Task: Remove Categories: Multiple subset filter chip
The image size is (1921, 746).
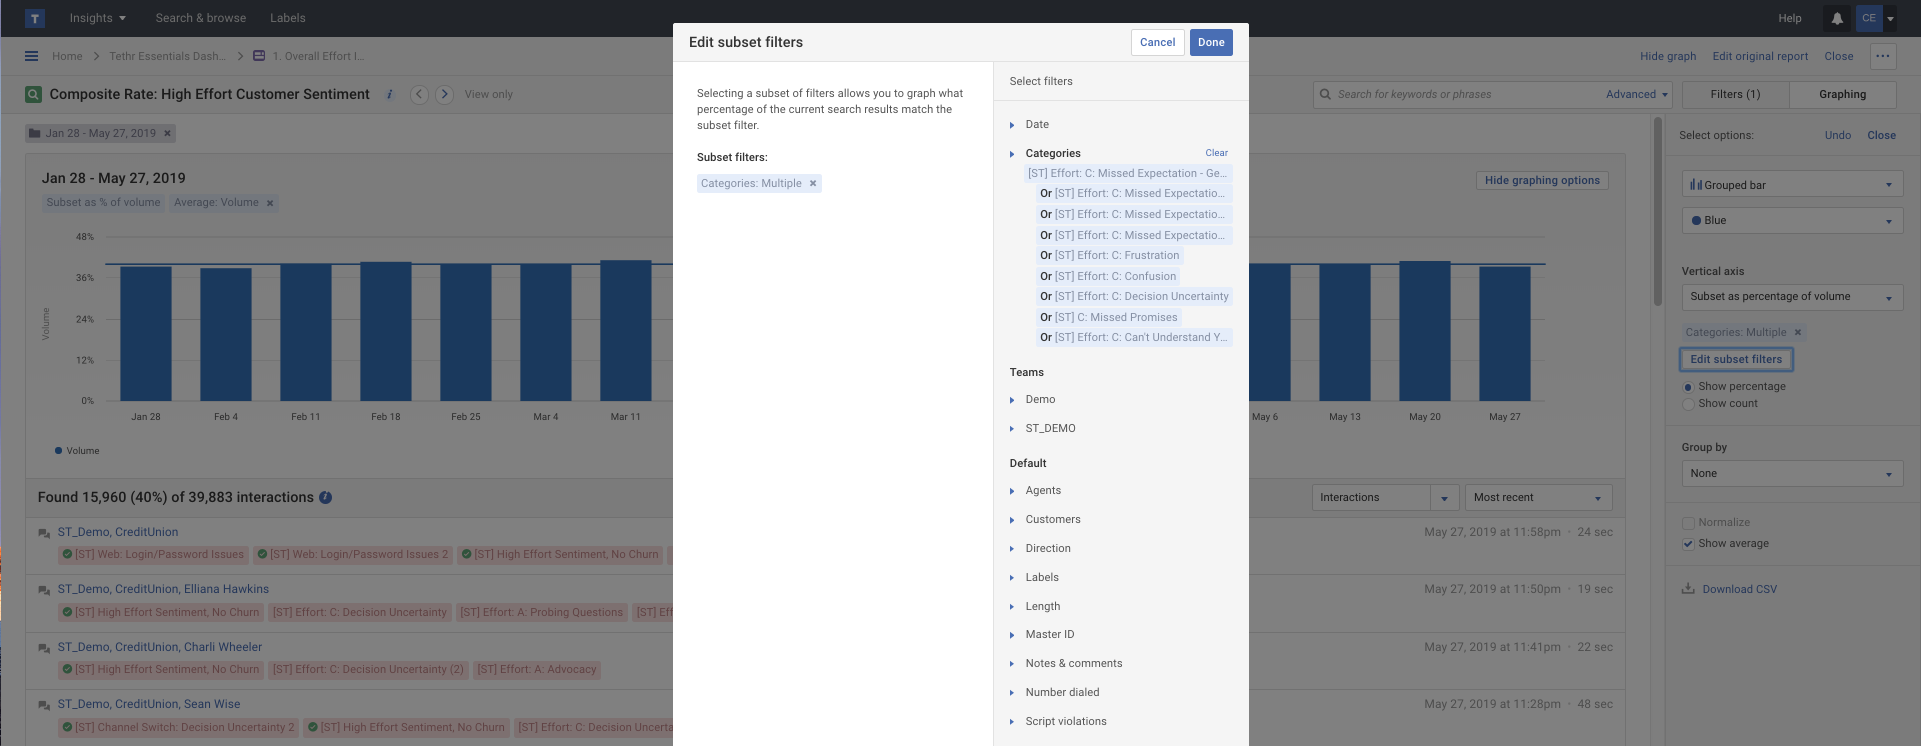Action: [x=813, y=184]
